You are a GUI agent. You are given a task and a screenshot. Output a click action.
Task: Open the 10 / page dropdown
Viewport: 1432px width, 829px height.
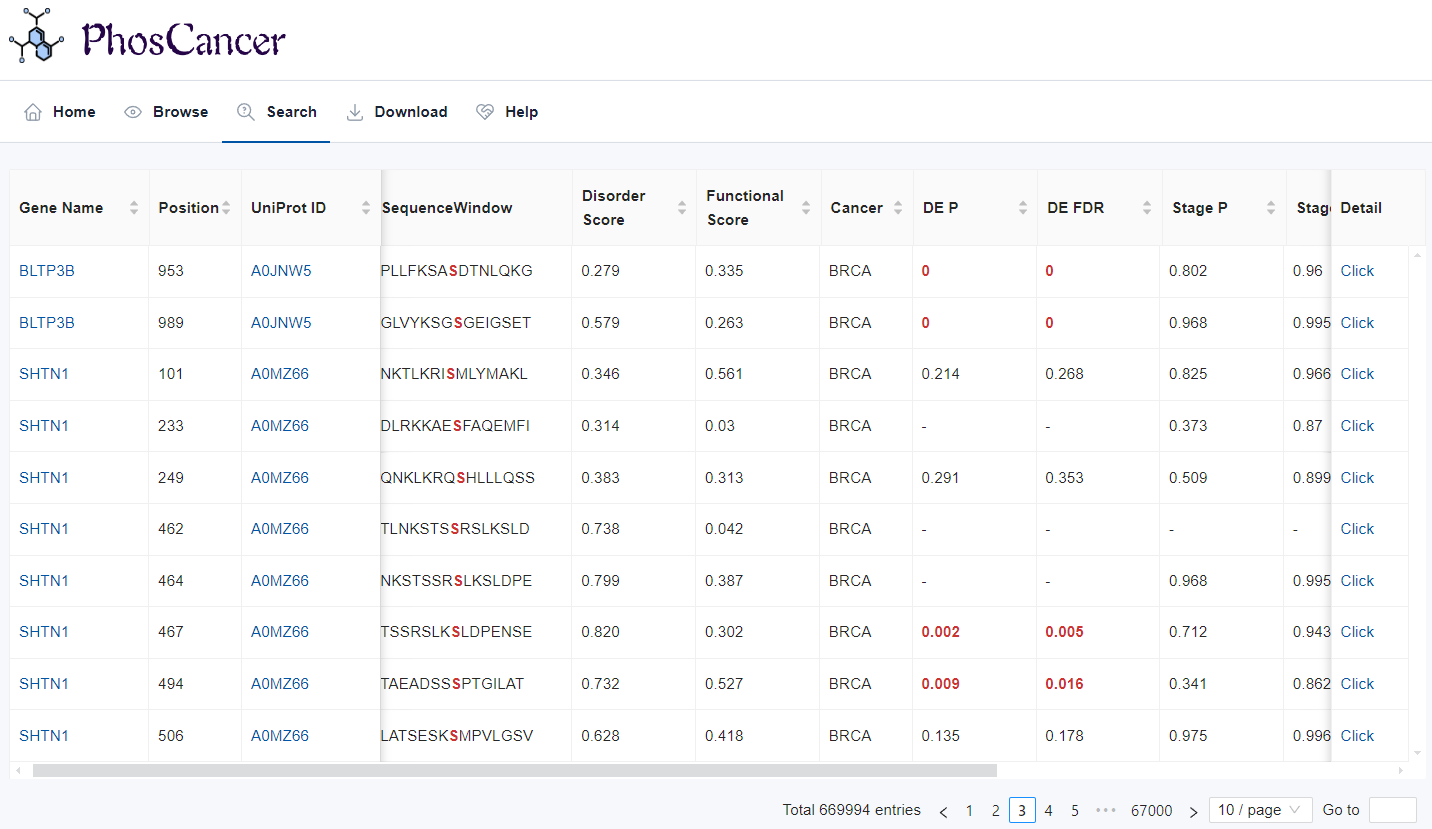[1260, 810]
